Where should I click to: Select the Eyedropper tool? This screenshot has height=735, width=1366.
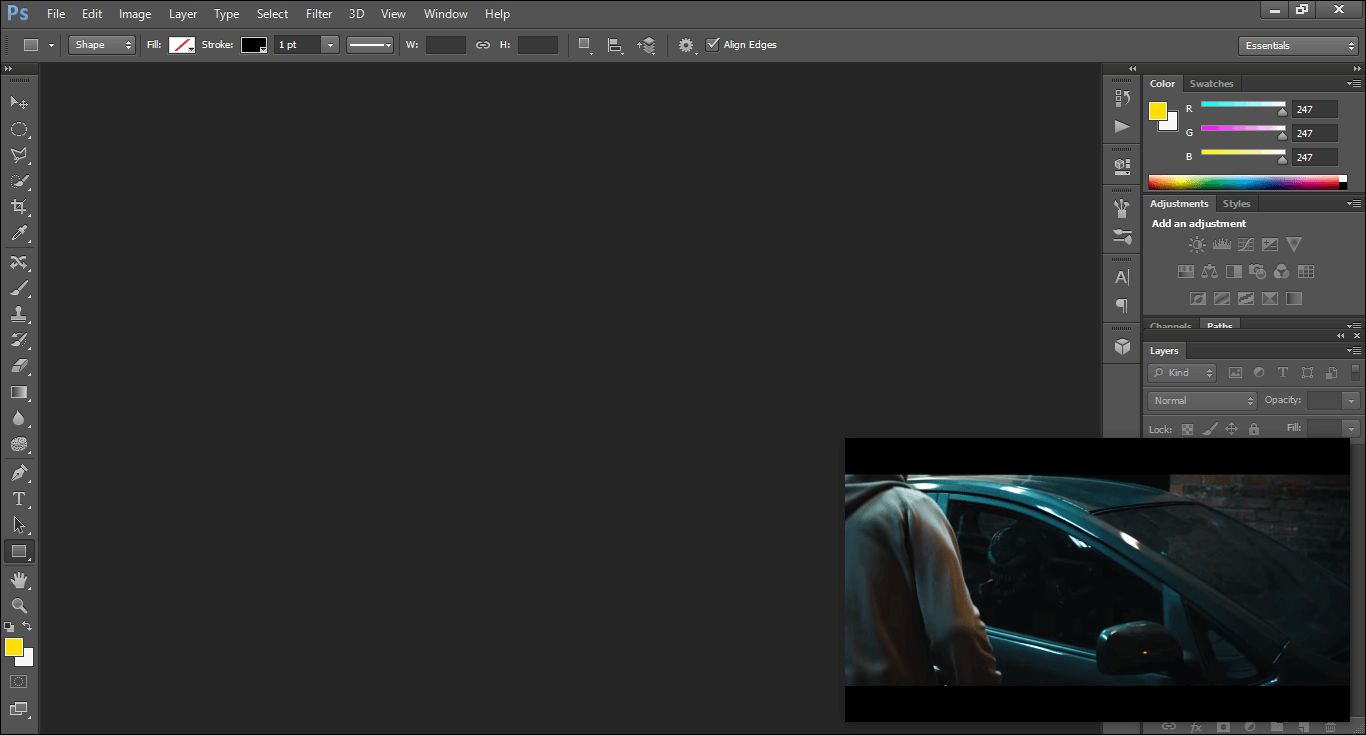[19, 234]
